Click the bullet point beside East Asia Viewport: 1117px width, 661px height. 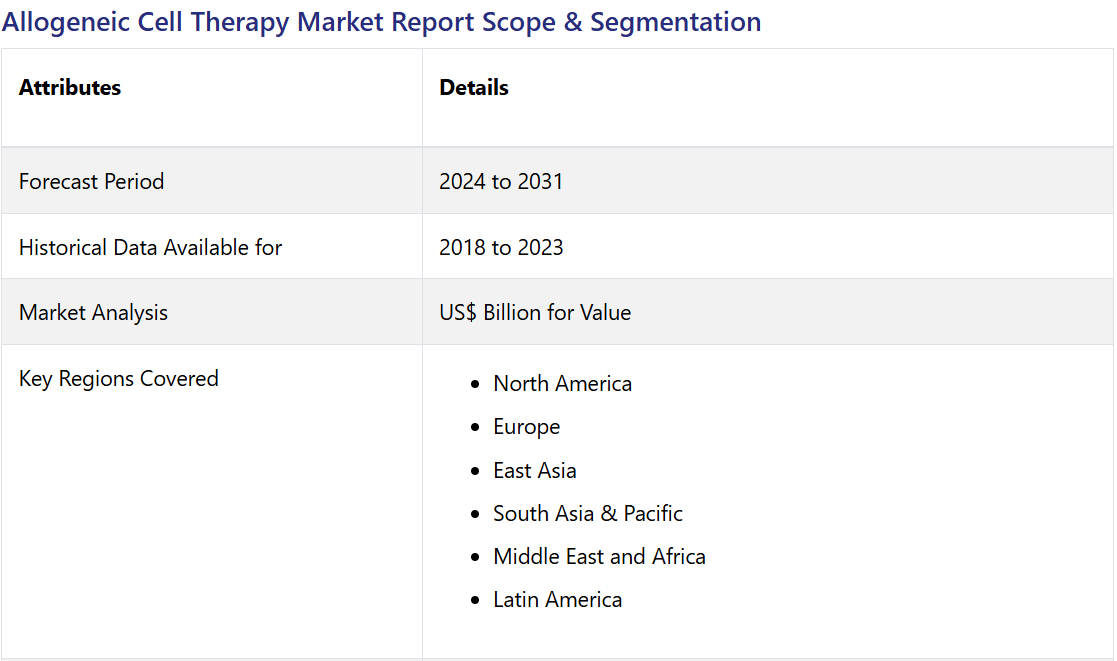coord(475,471)
